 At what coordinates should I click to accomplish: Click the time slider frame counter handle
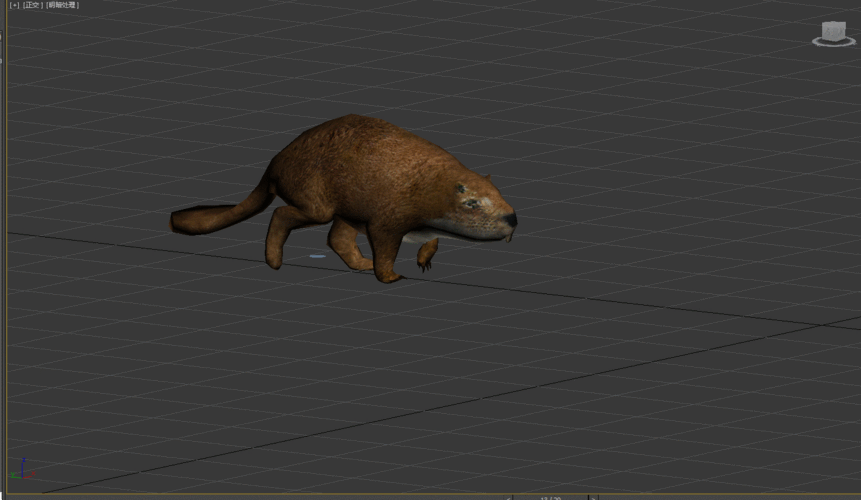(551, 497)
